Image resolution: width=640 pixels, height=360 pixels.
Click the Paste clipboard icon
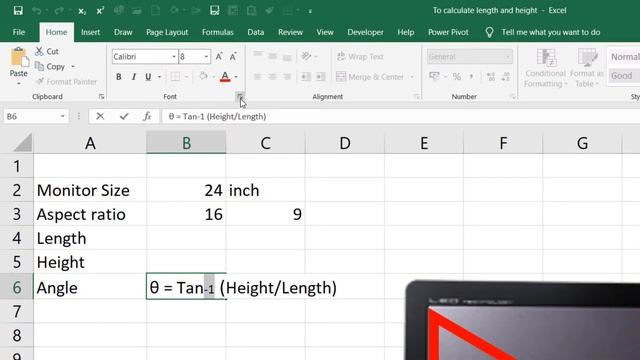pyautogui.click(x=19, y=57)
